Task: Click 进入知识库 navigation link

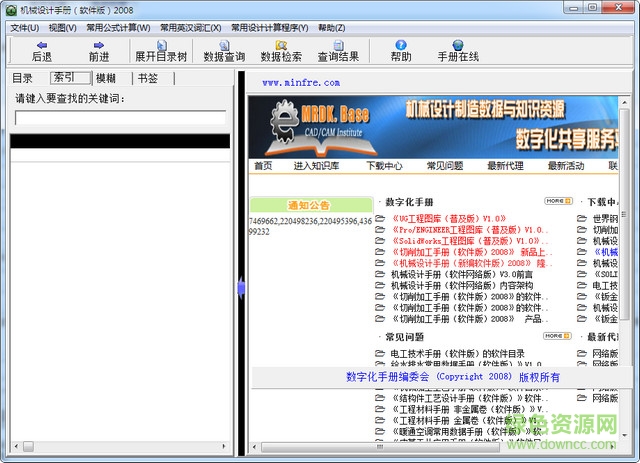Action: (316, 165)
